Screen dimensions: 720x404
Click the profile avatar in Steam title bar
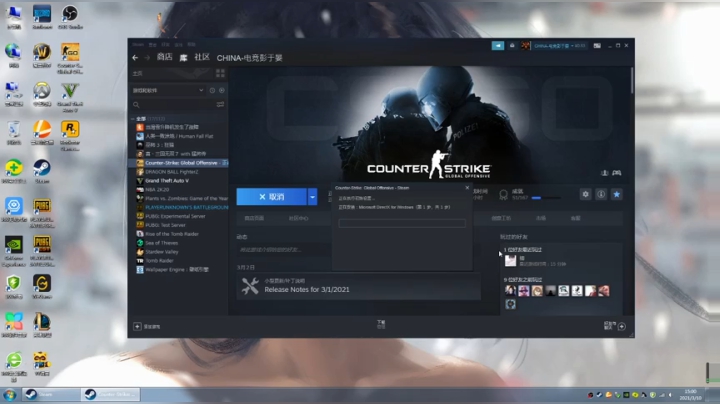[526, 45]
